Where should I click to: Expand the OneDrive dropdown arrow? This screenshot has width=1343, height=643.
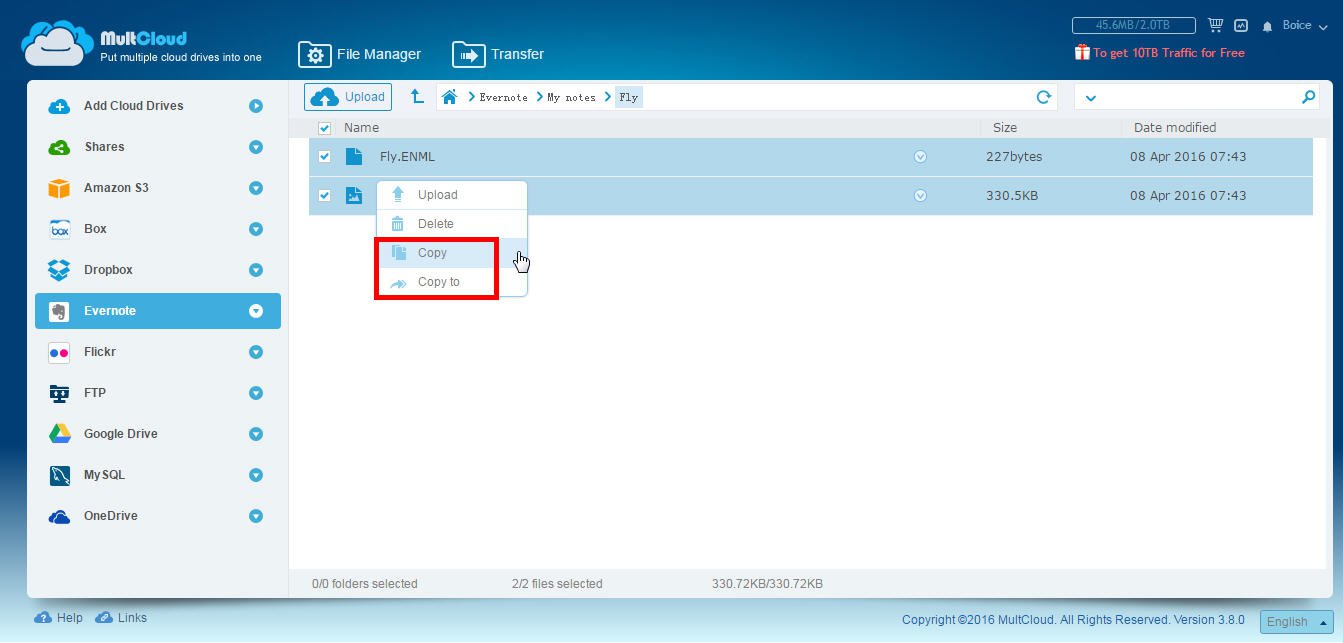click(x=256, y=516)
